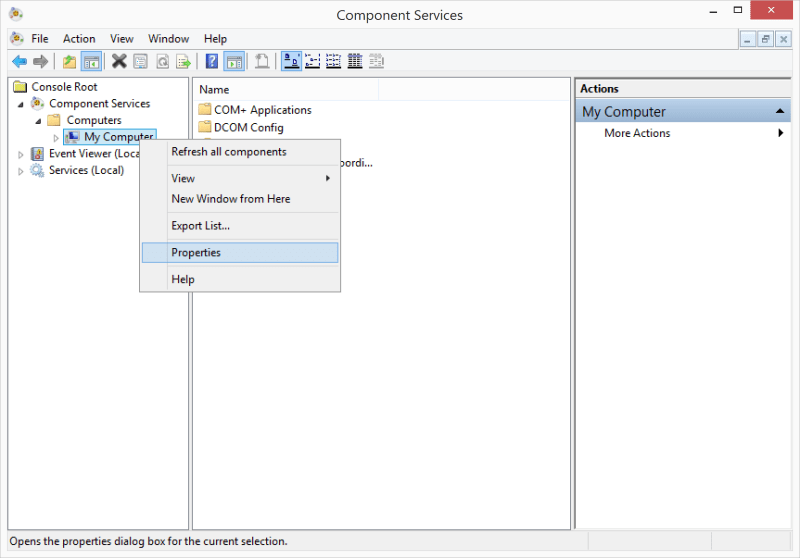Open More Actions in Actions pane
Image resolution: width=800 pixels, height=558 pixels.
637,133
